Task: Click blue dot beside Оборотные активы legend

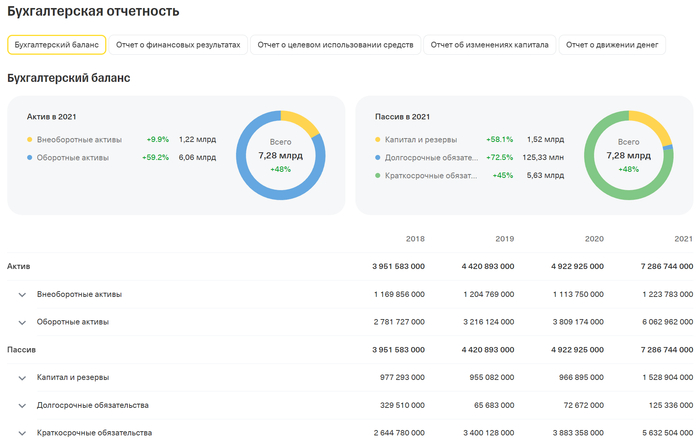Action: (30, 157)
